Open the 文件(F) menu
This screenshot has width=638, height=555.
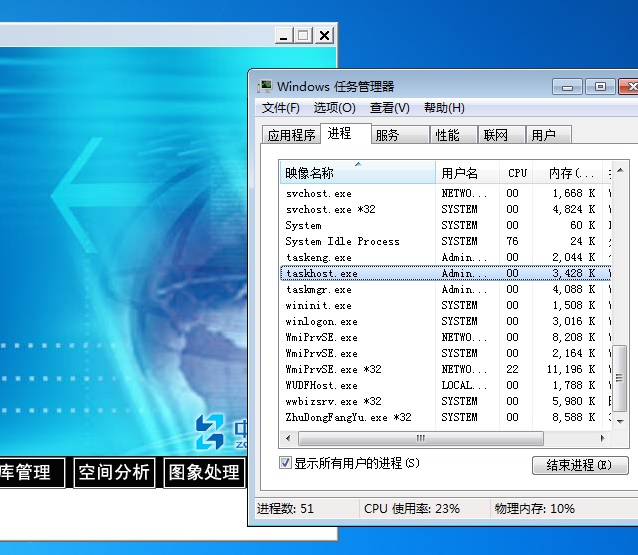[280, 108]
